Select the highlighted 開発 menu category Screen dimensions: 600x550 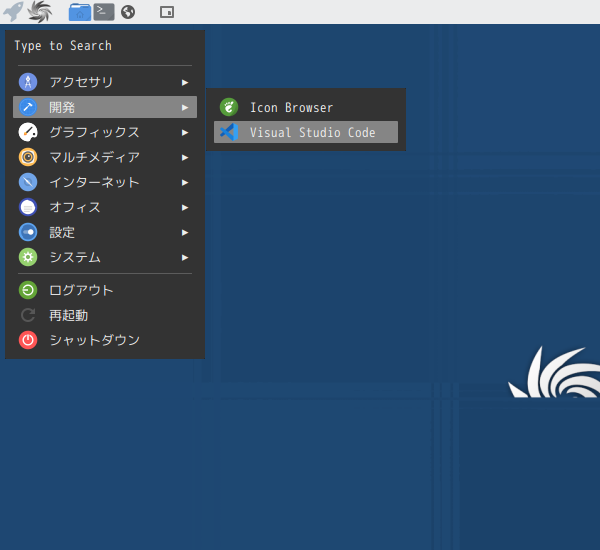point(62,107)
